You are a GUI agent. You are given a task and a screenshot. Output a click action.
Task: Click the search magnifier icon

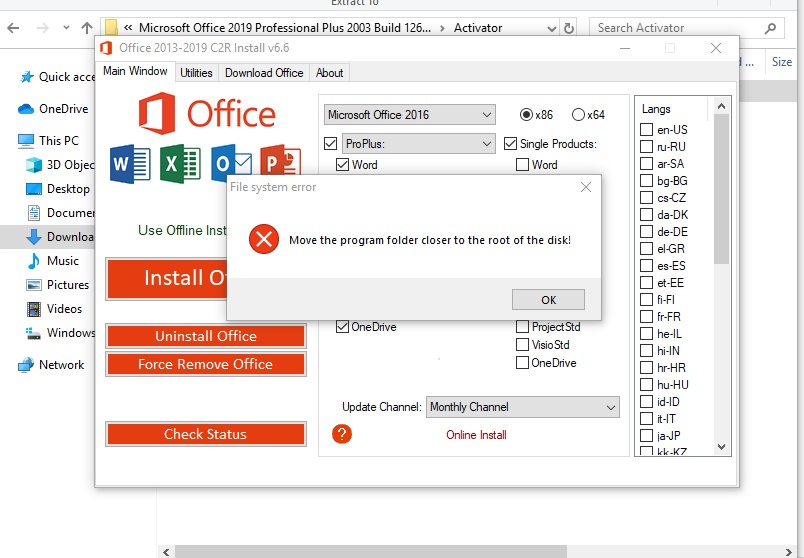770,28
